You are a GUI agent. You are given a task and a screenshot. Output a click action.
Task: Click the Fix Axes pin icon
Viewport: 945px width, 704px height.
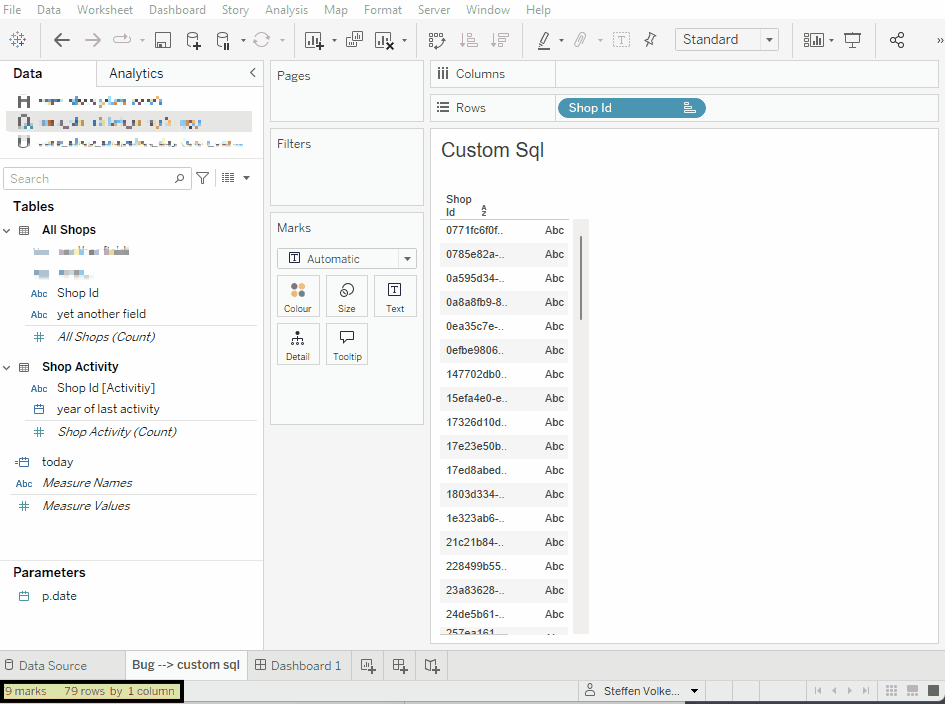click(x=650, y=40)
